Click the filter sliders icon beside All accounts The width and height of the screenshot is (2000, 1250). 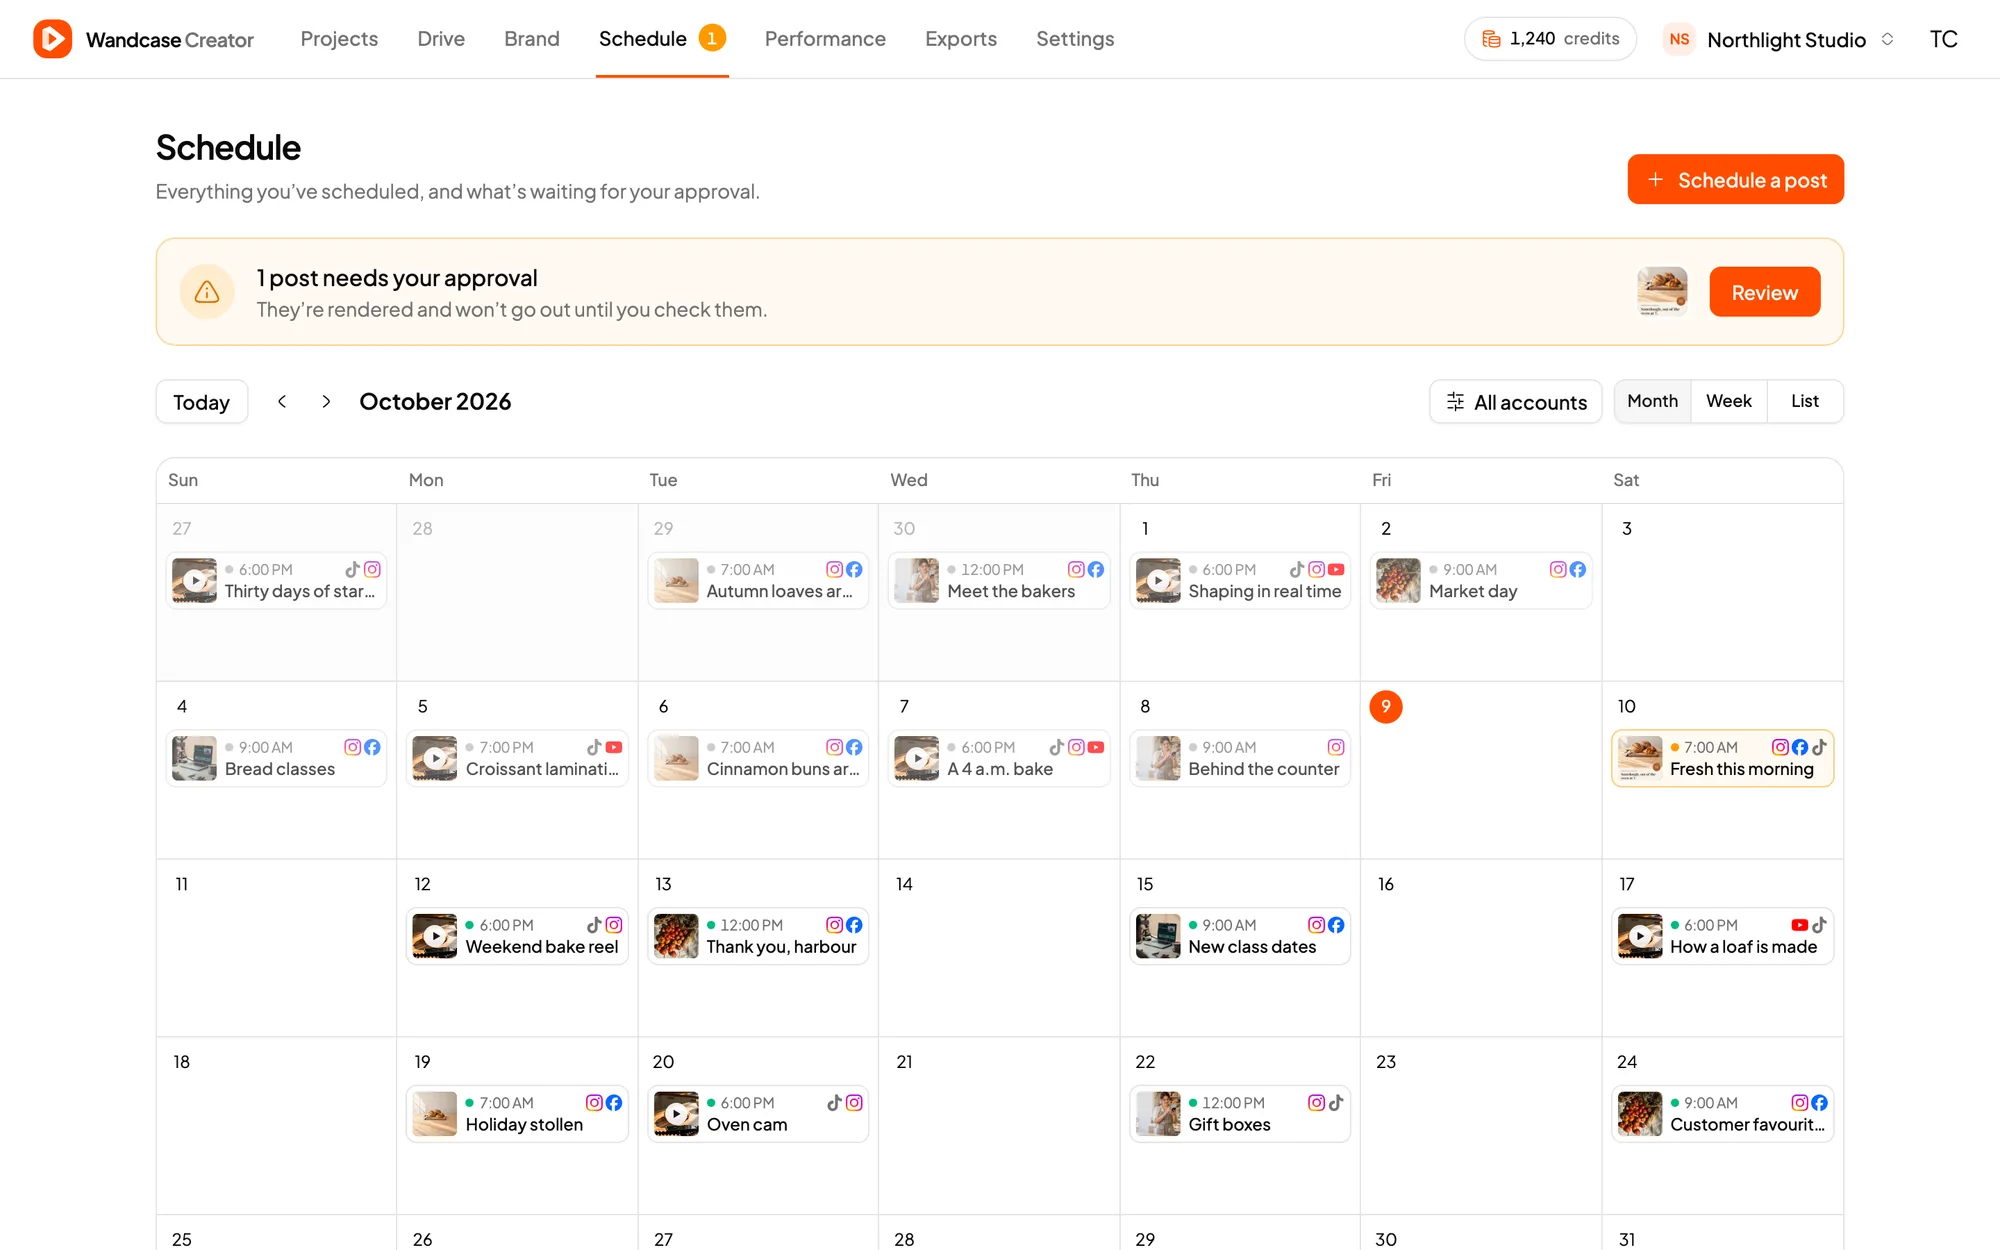tap(1455, 402)
